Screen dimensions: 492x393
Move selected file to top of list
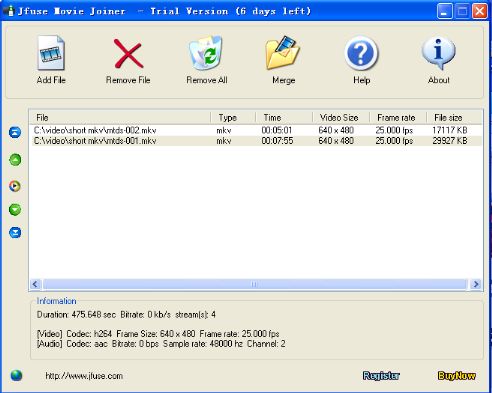point(15,132)
